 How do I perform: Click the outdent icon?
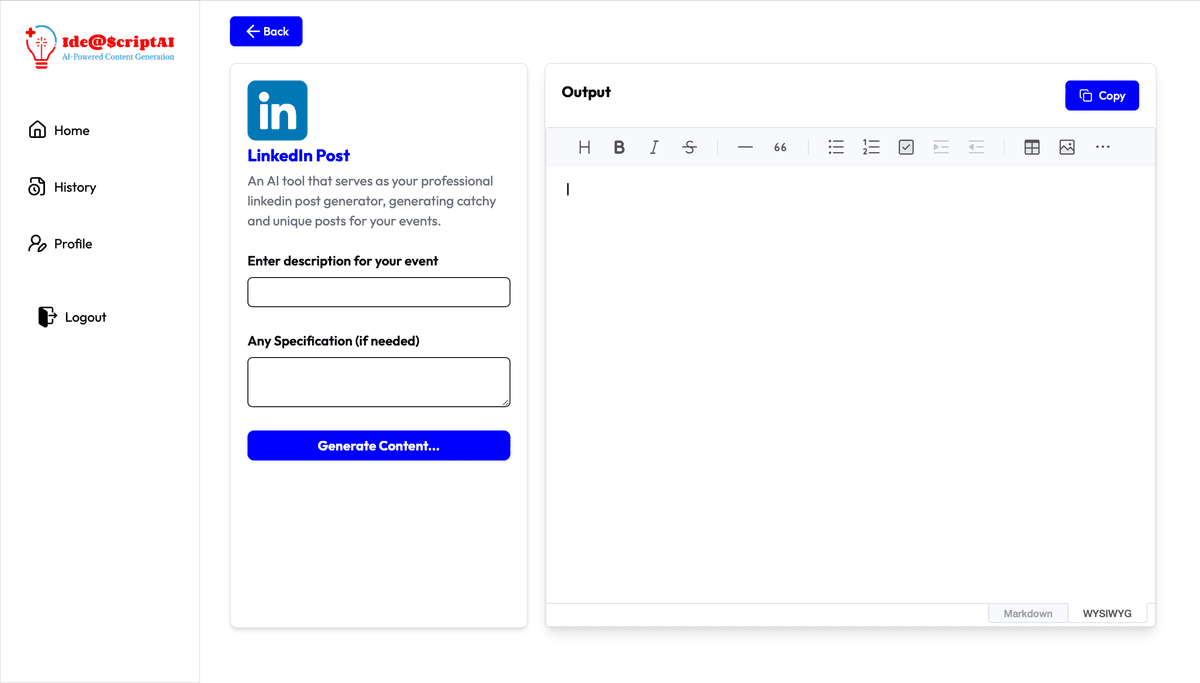click(976, 147)
